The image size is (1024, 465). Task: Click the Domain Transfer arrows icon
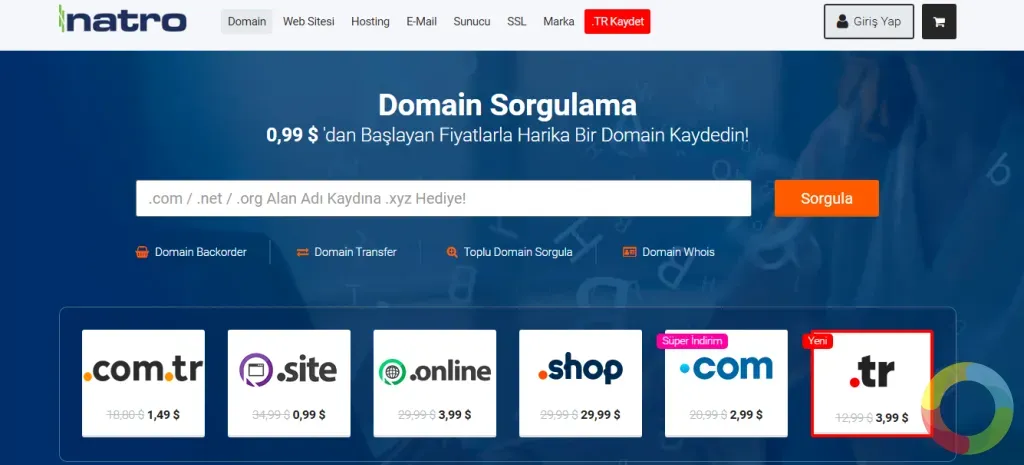click(302, 252)
